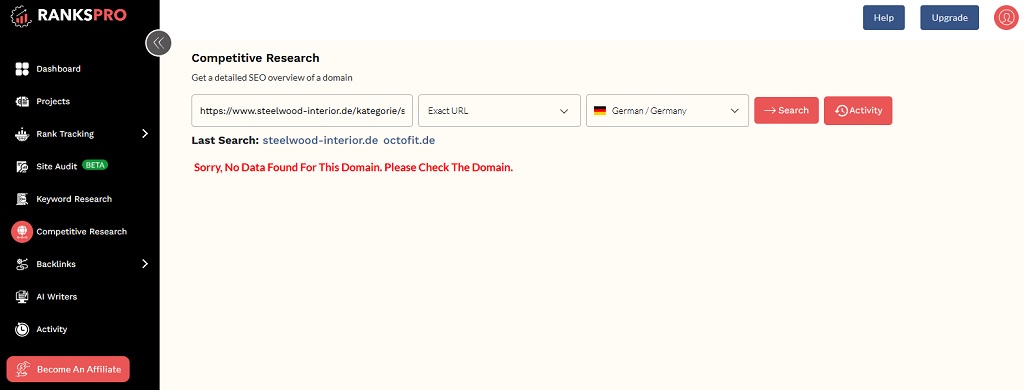Click the Rank Tracking icon

pyautogui.click(x=22, y=134)
